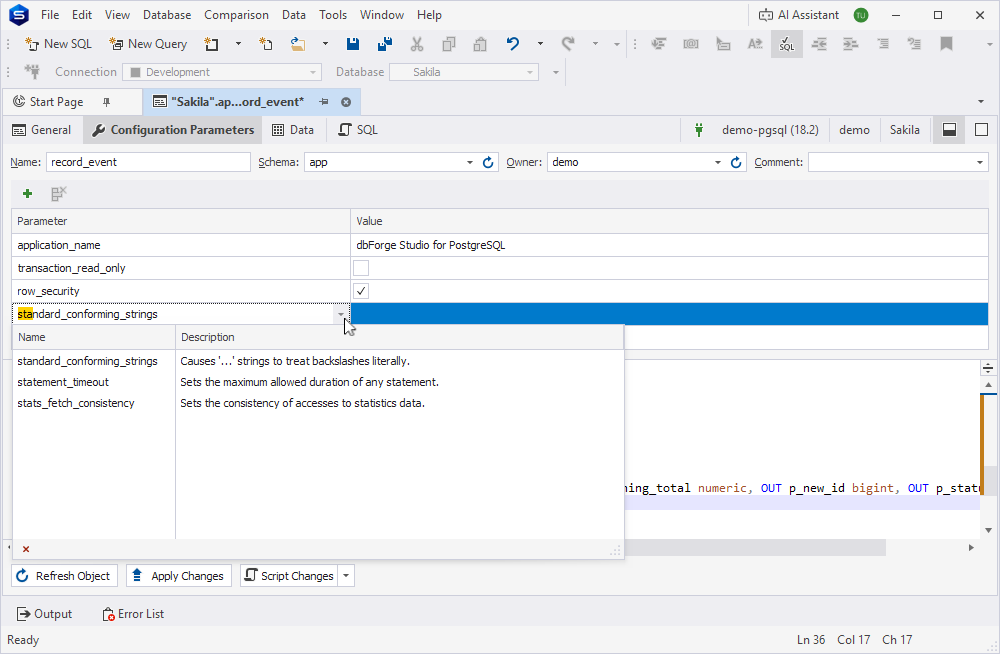Click the New Query toolbar button
The image size is (1000, 654).
[x=148, y=44]
